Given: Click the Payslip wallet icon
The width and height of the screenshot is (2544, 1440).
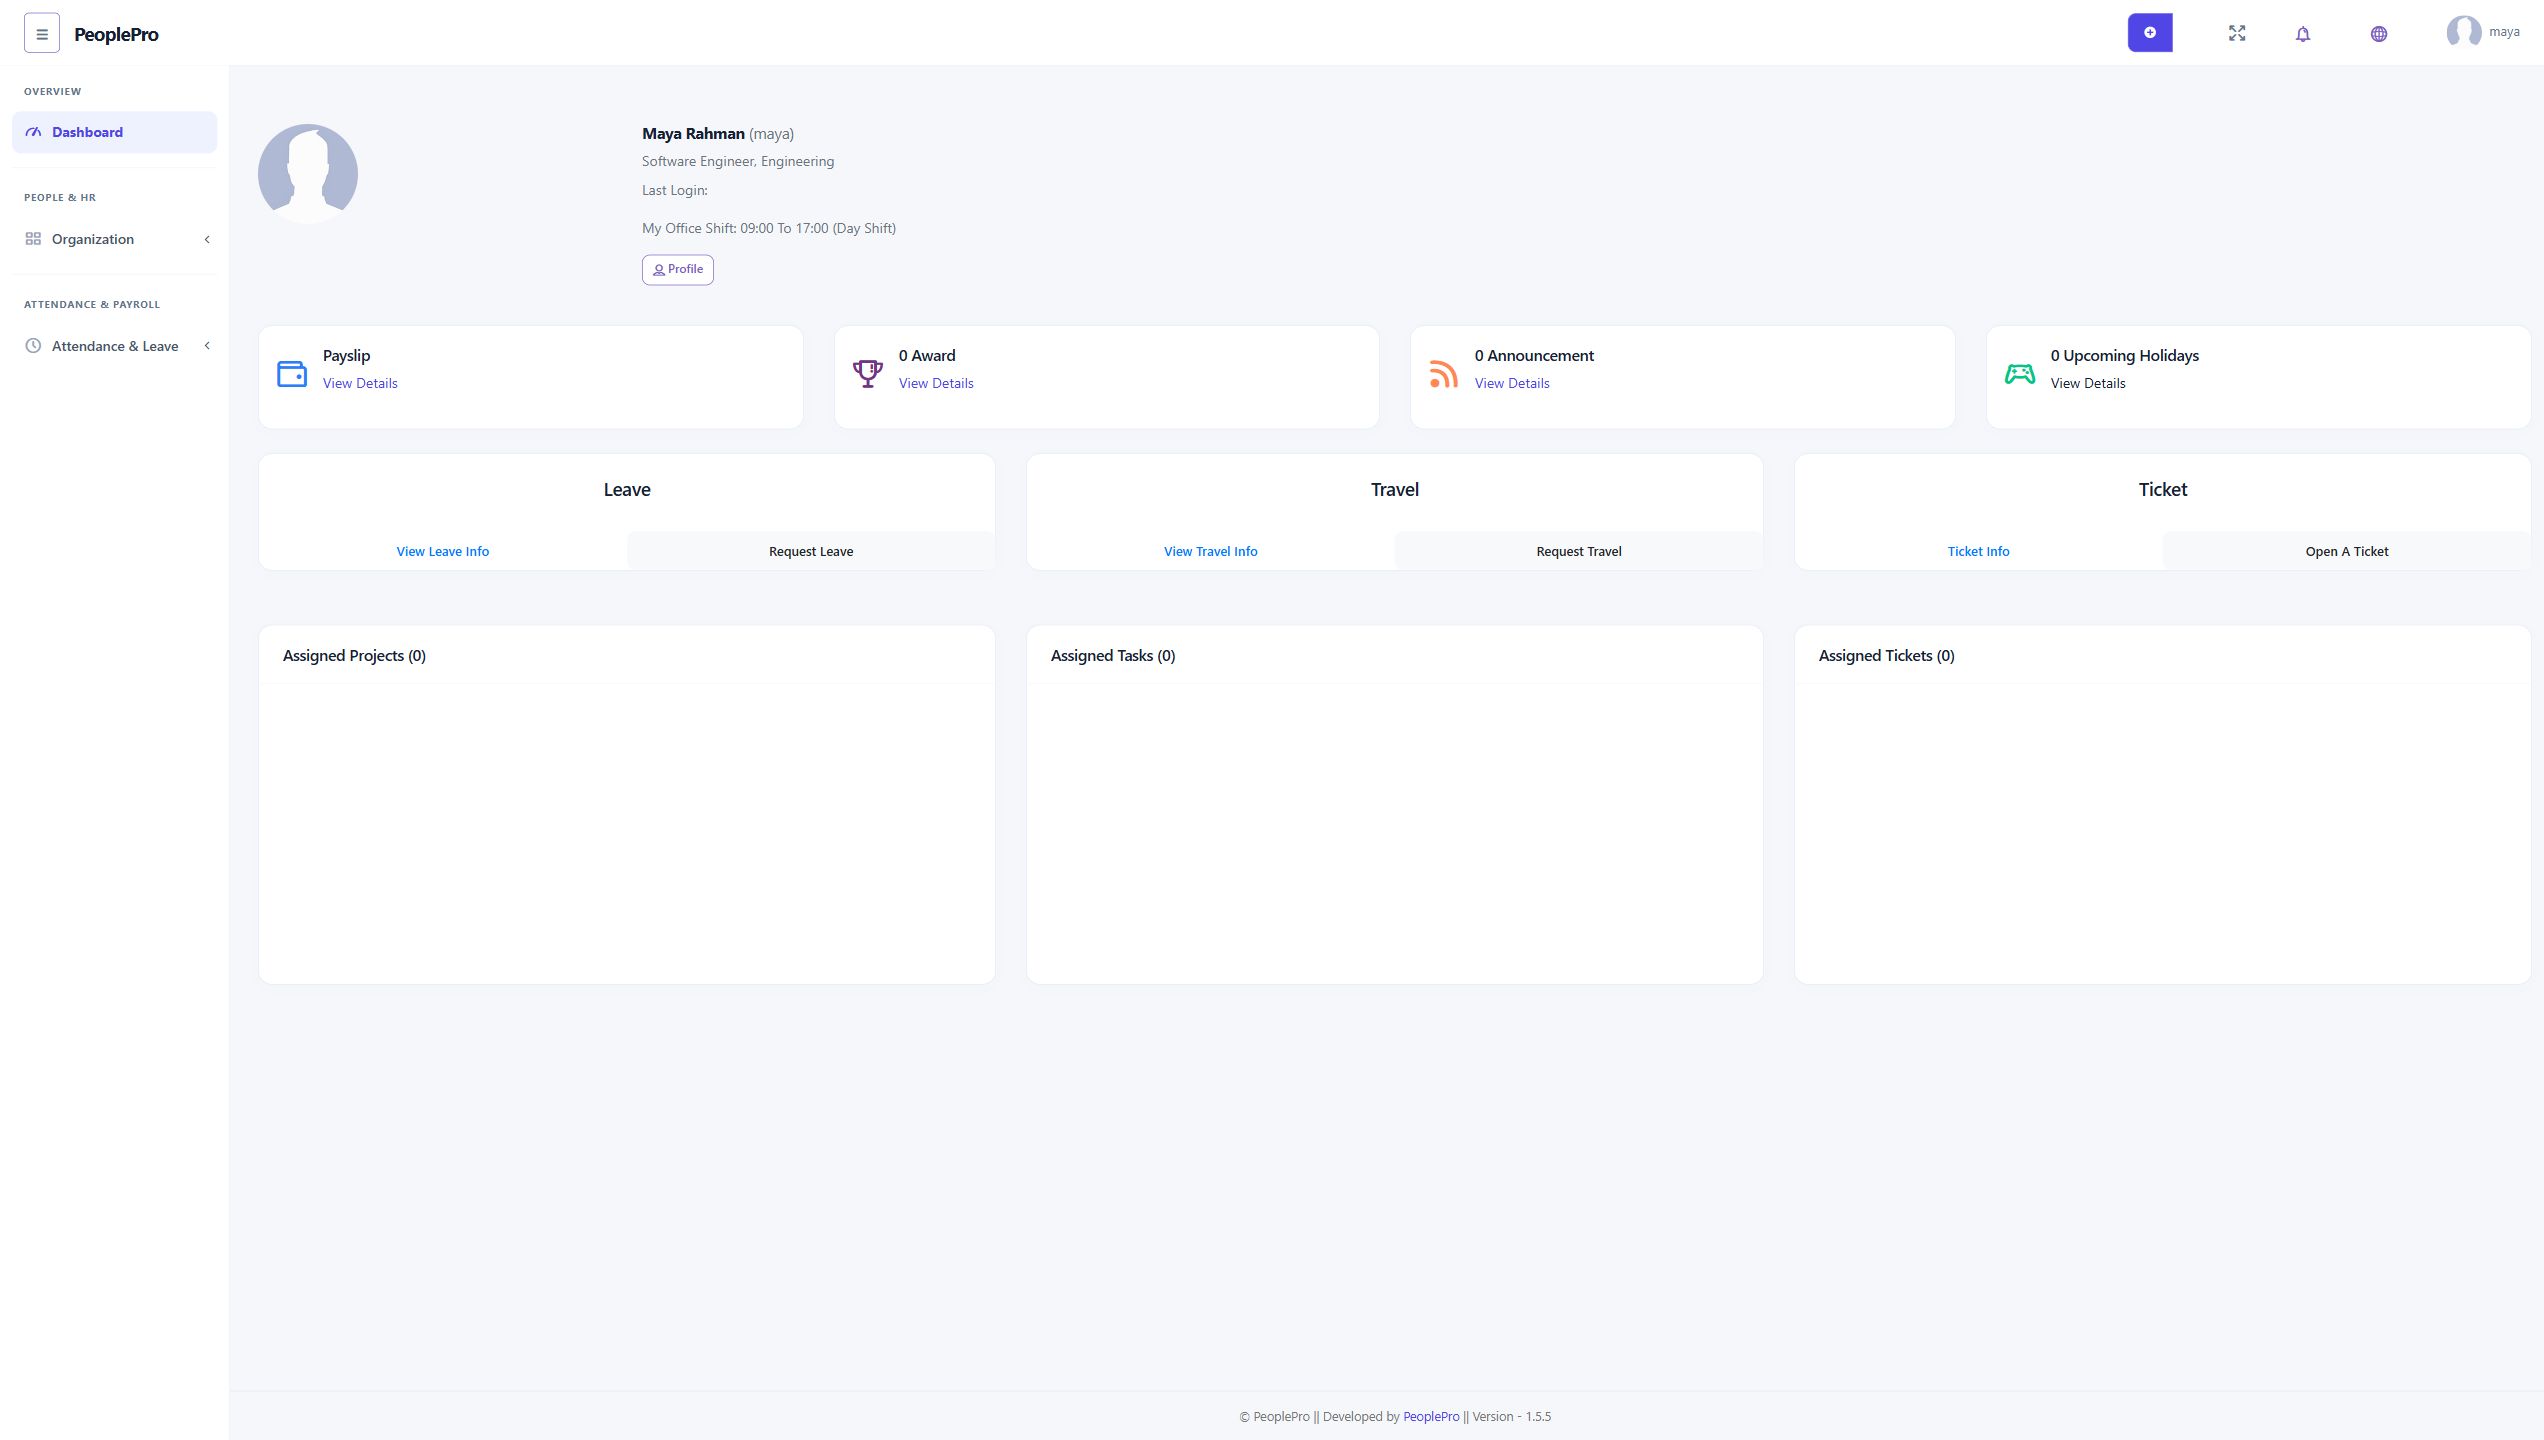Looking at the screenshot, I should [x=292, y=374].
